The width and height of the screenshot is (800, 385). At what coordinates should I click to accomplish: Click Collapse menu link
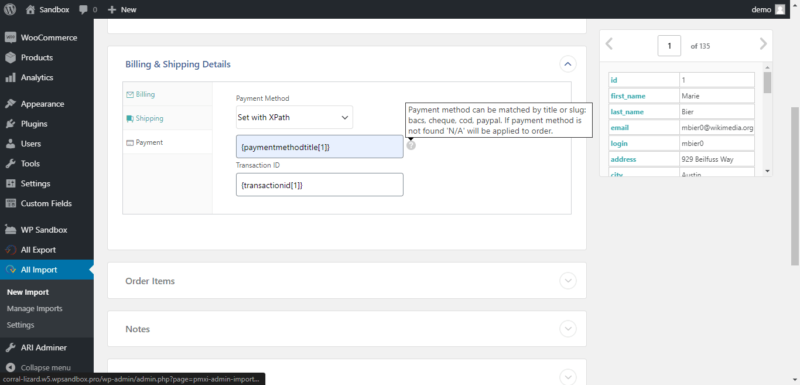coord(45,368)
